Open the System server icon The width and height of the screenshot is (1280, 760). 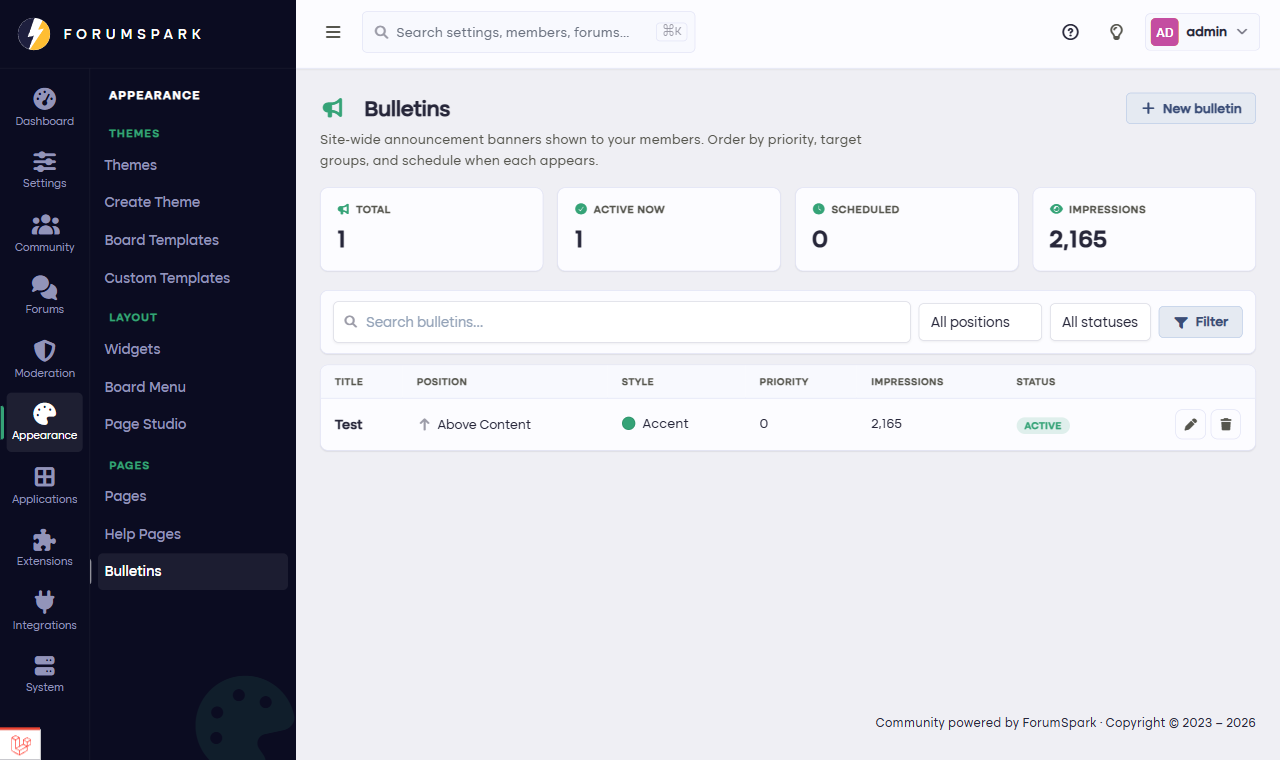point(45,665)
